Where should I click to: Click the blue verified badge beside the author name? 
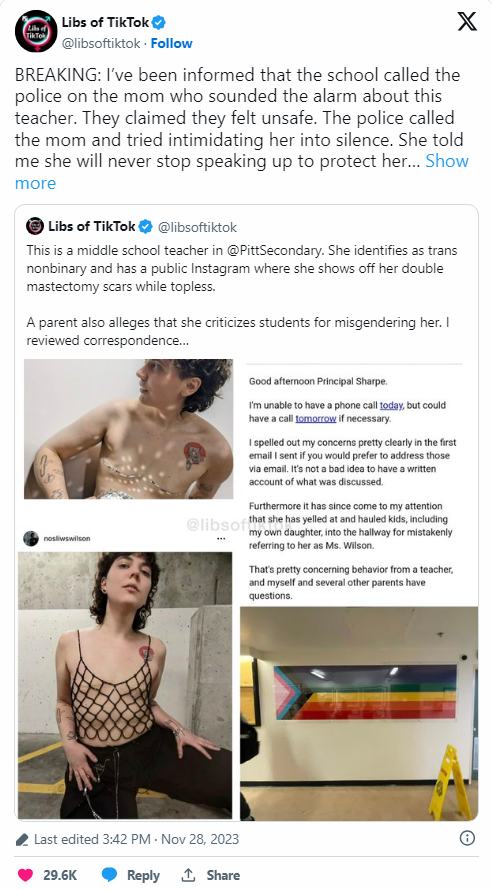coord(159,23)
